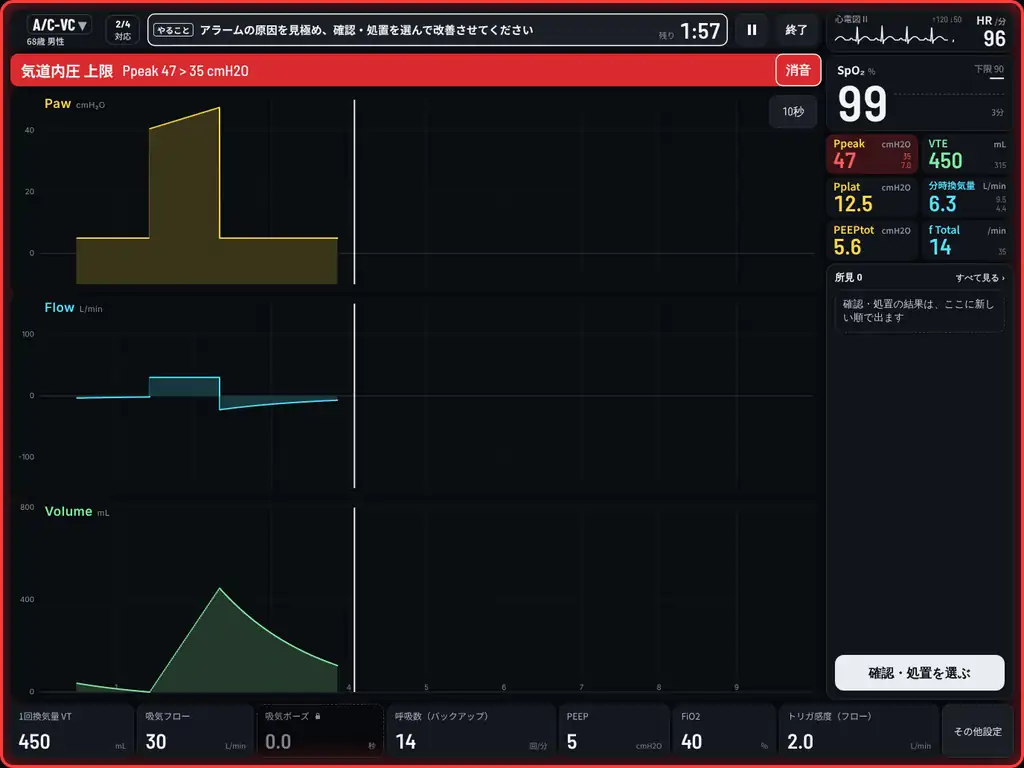The image size is (1024, 768).
Task: Select the Pplat 12.5 reading tile
Action: [x=872, y=197]
